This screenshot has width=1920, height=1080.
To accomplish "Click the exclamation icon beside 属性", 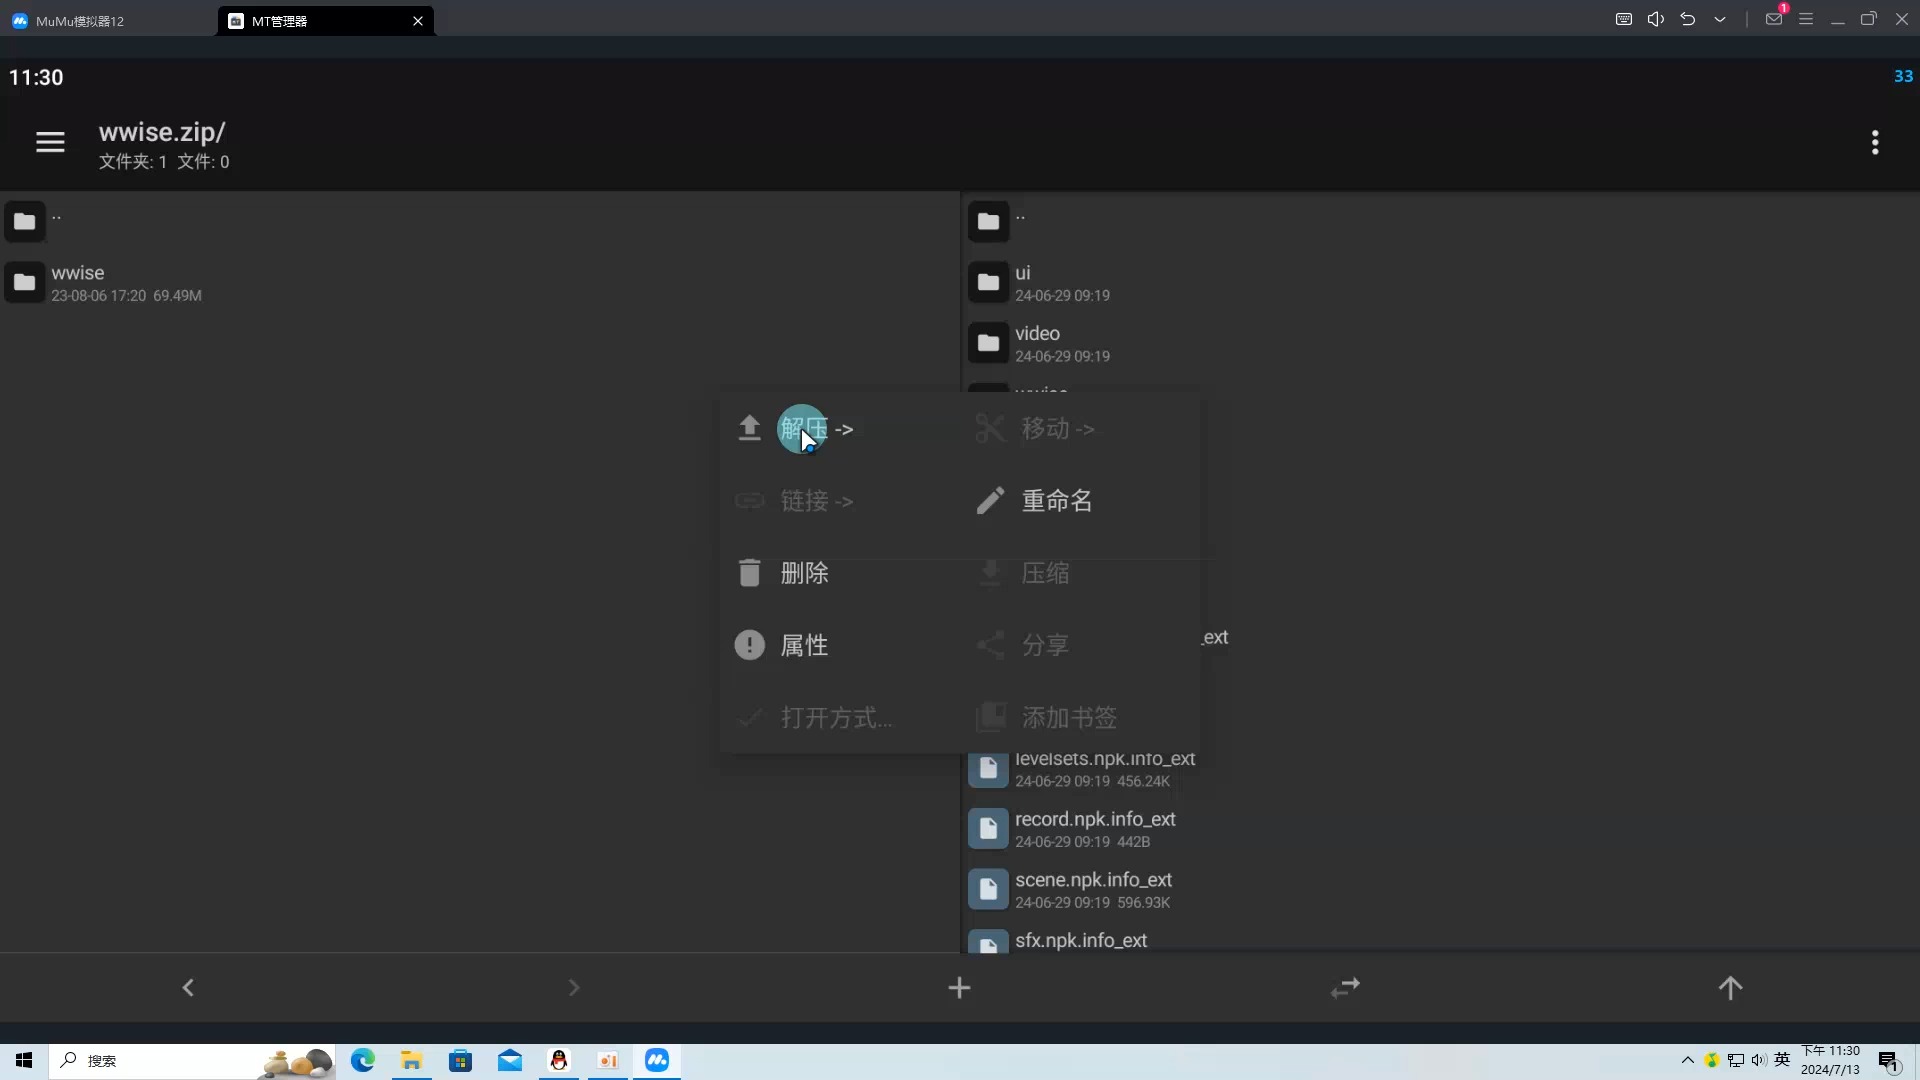I will [749, 645].
